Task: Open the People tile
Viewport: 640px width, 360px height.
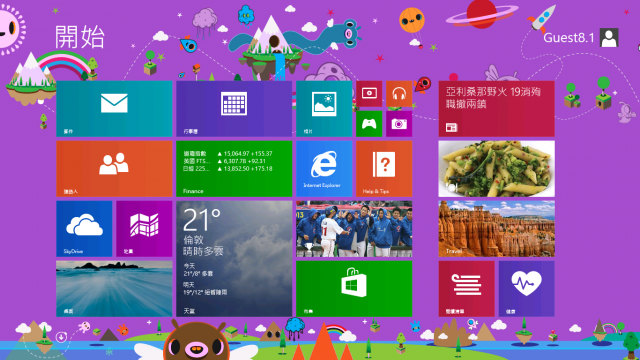Action: [114, 169]
